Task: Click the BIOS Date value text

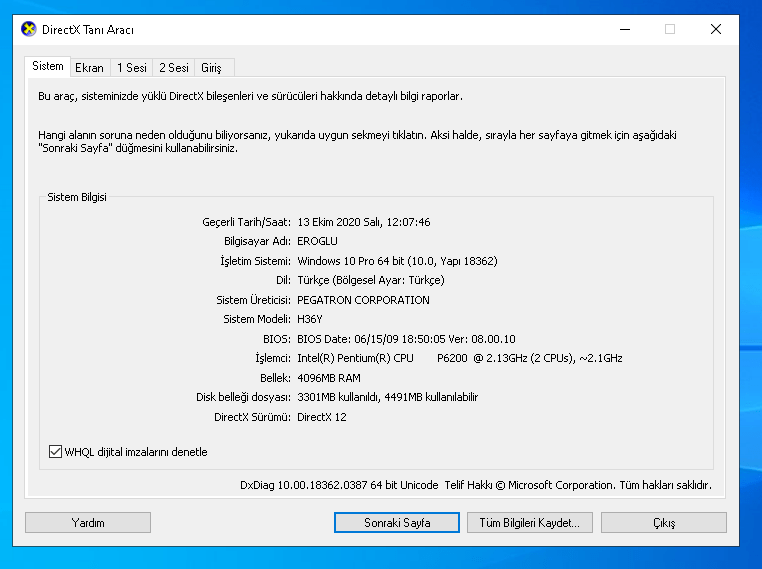Action: pos(406,339)
